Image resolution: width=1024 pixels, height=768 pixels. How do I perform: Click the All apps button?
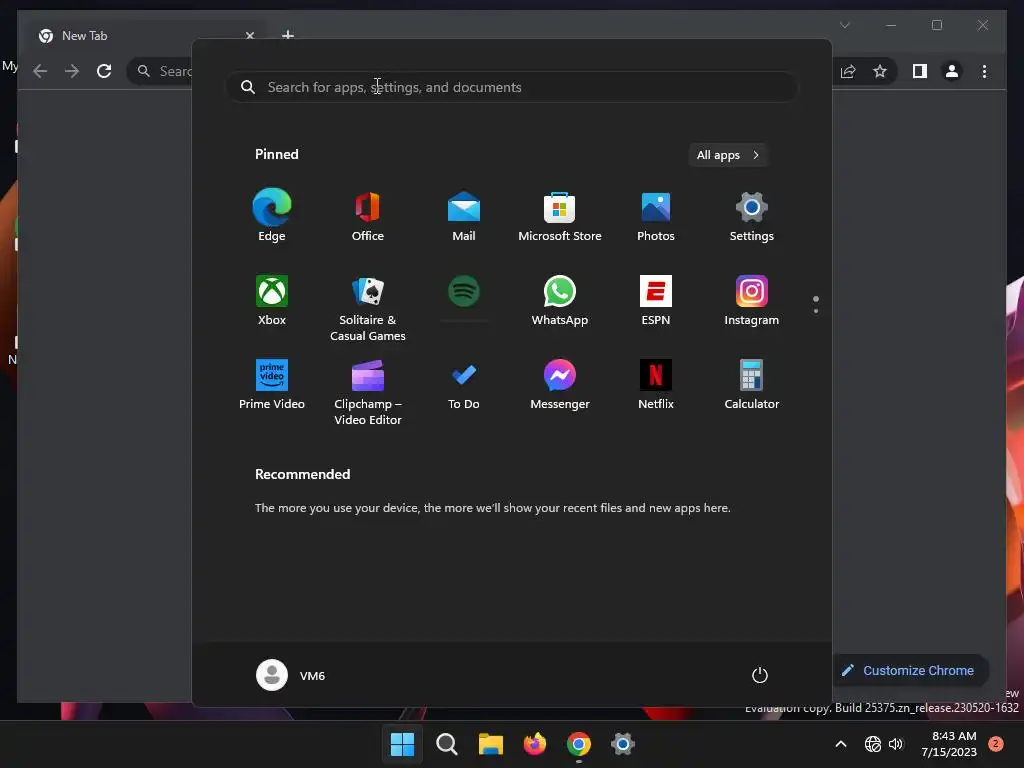click(728, 155)
